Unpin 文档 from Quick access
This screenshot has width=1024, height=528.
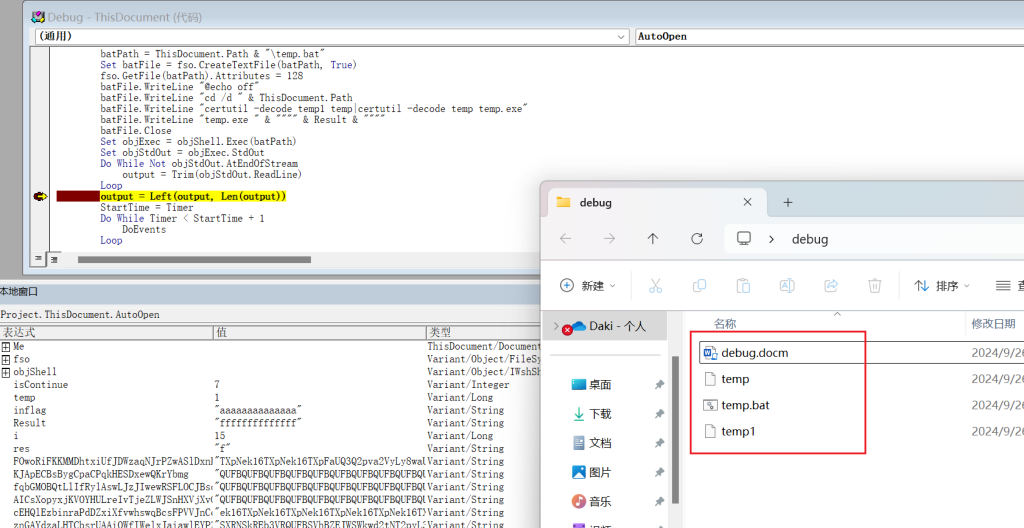click(x=659, y=443)
